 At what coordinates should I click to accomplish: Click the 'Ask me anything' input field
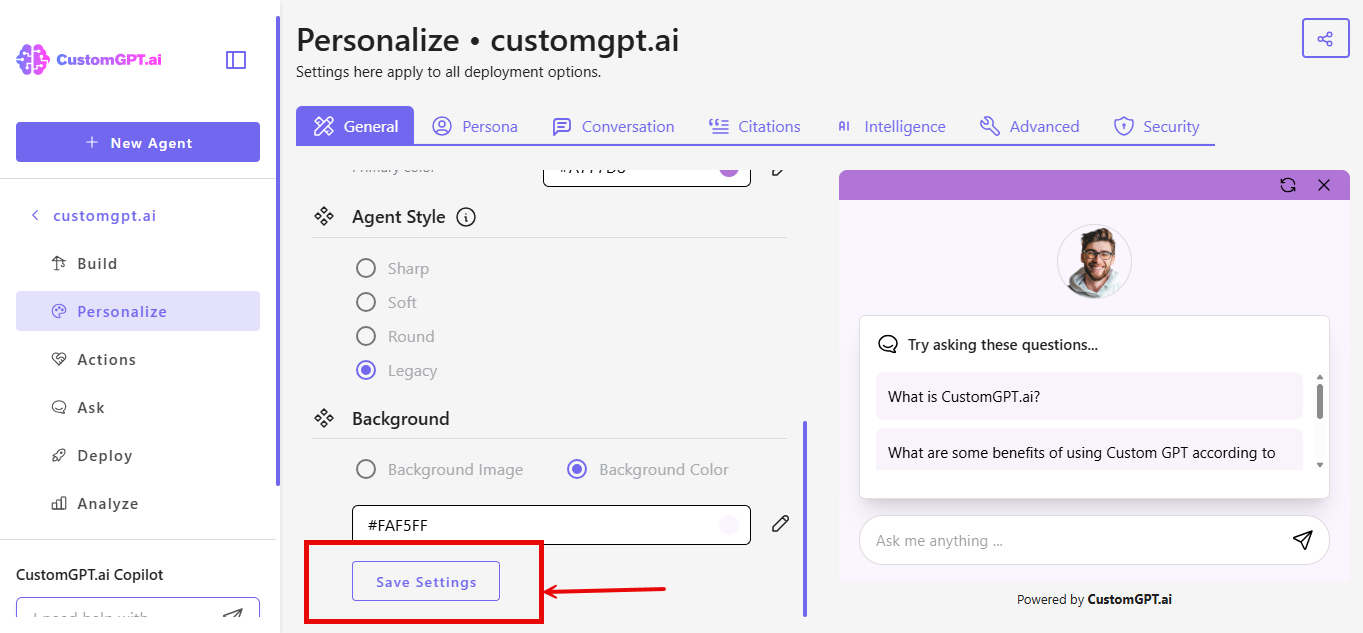coord(1050,540)
